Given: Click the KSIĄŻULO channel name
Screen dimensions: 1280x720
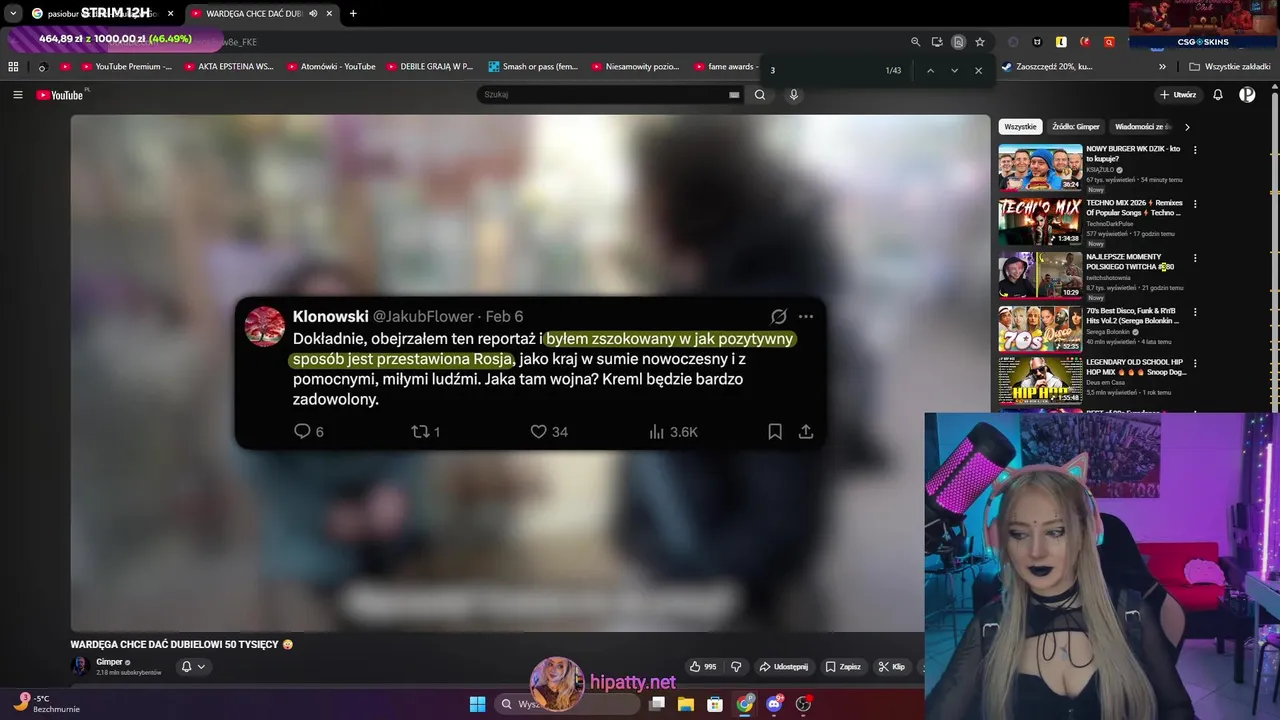Looking at the screenshot, I should click(x=1100, y=170).
